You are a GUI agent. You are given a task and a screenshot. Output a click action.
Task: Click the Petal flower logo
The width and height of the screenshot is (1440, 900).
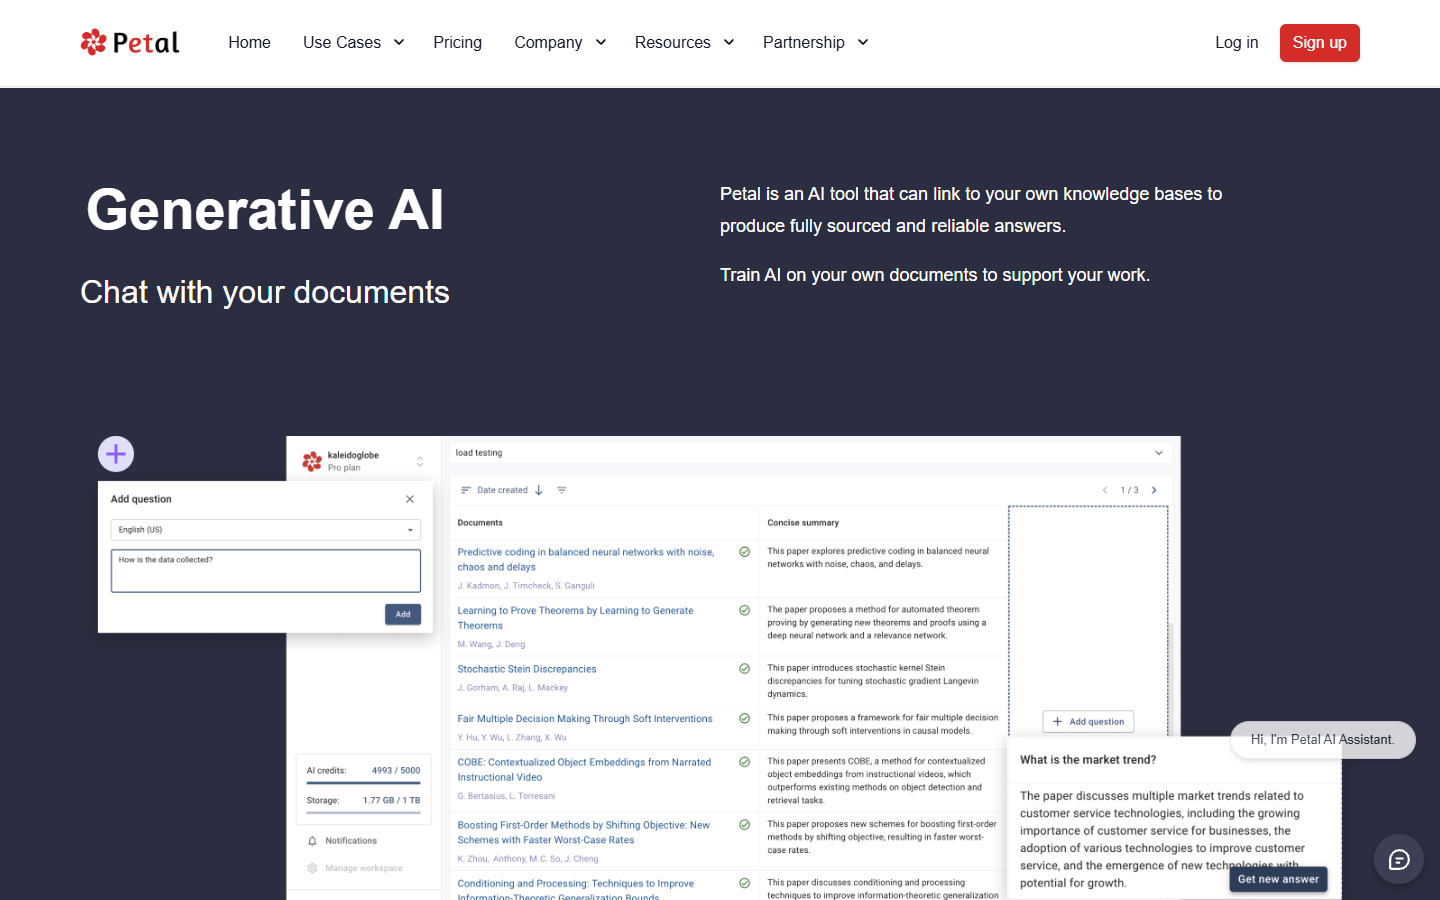[94, 42]
